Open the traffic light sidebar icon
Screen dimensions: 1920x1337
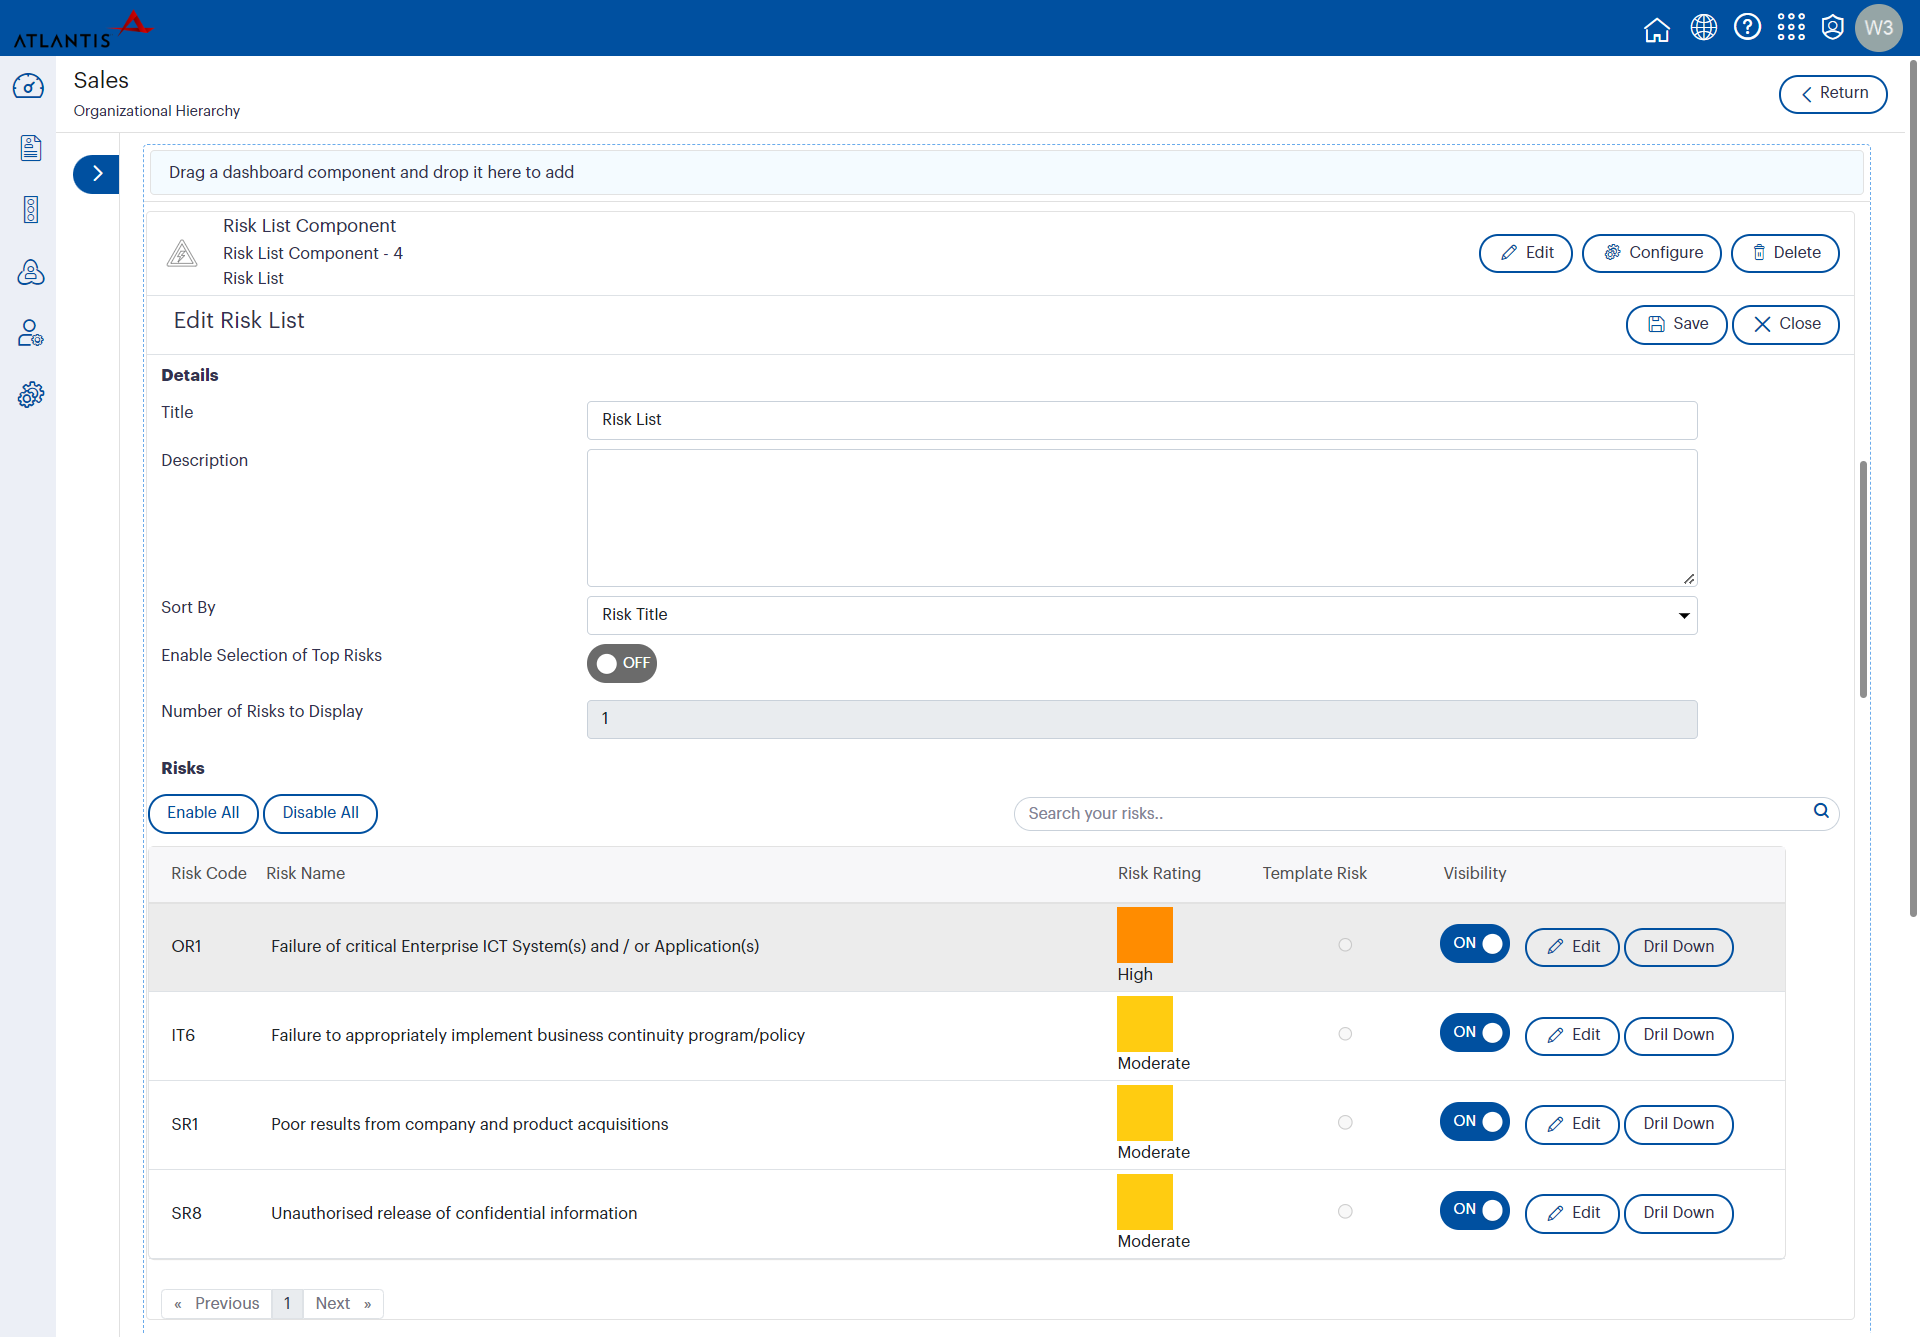(30, 210)
